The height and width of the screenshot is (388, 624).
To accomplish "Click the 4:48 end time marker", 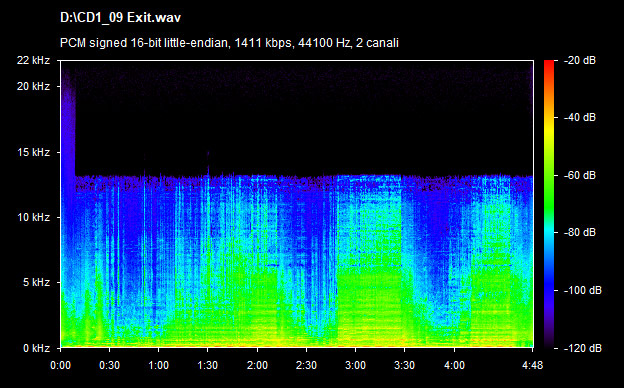I will tap(532, 365).
